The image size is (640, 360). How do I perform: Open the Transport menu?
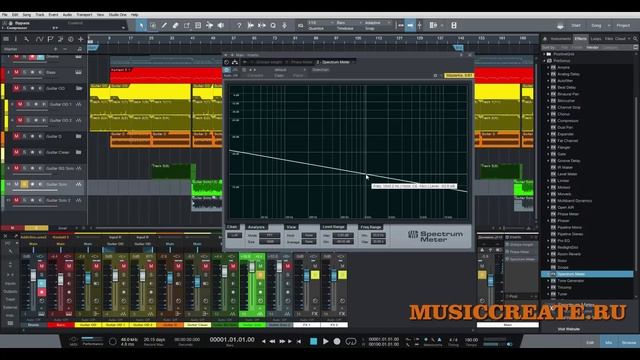coord(84,15)
